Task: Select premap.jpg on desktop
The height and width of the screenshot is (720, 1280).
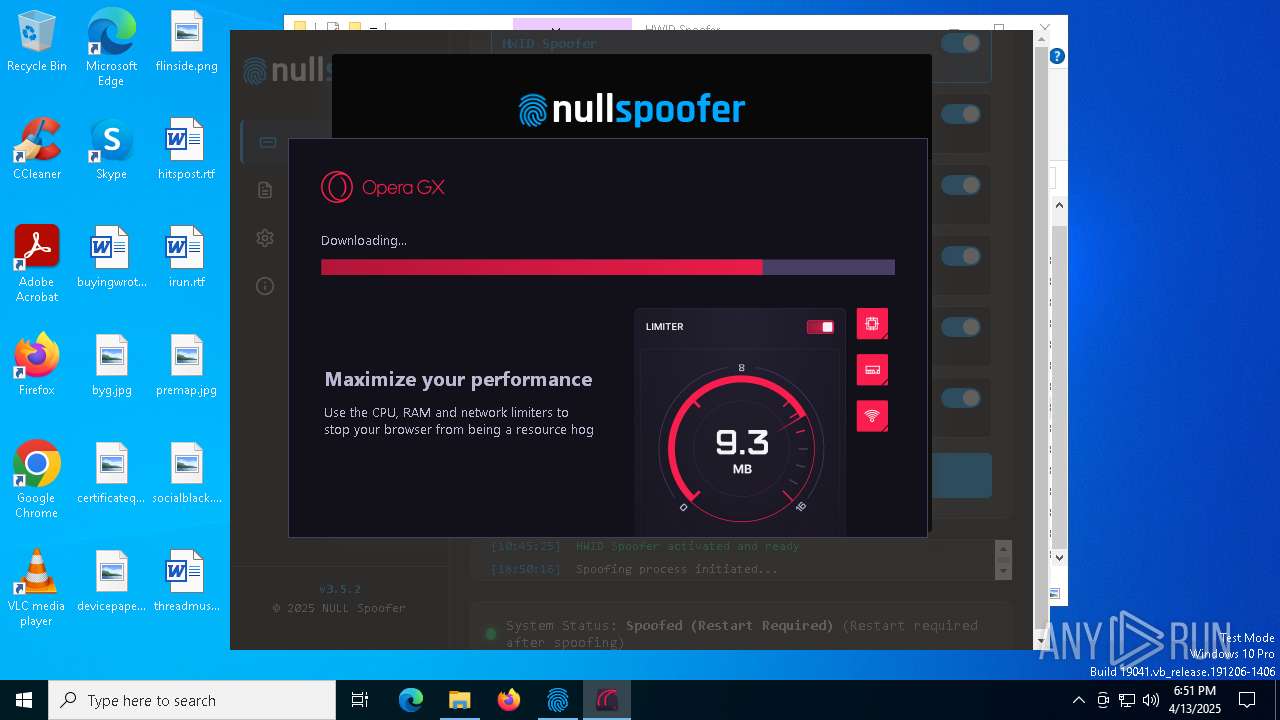Action: [x=186, y=365]
